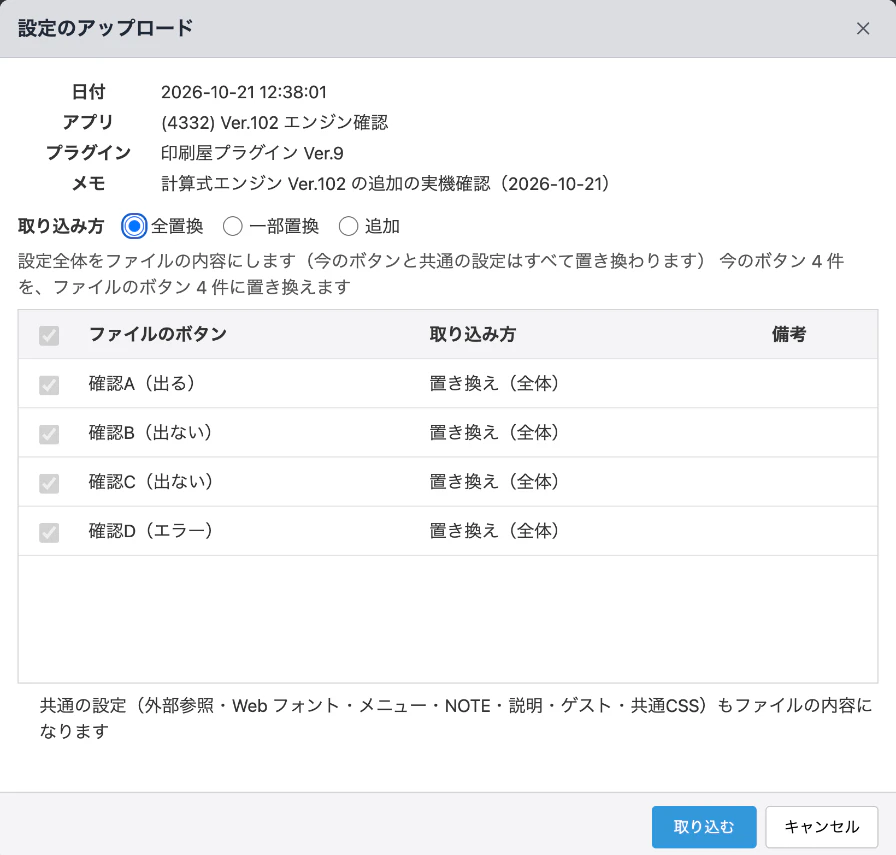This screenshot has height=855, width=896.
Task: Click the ファイルのボタン column header
Action: click(158, 334)
